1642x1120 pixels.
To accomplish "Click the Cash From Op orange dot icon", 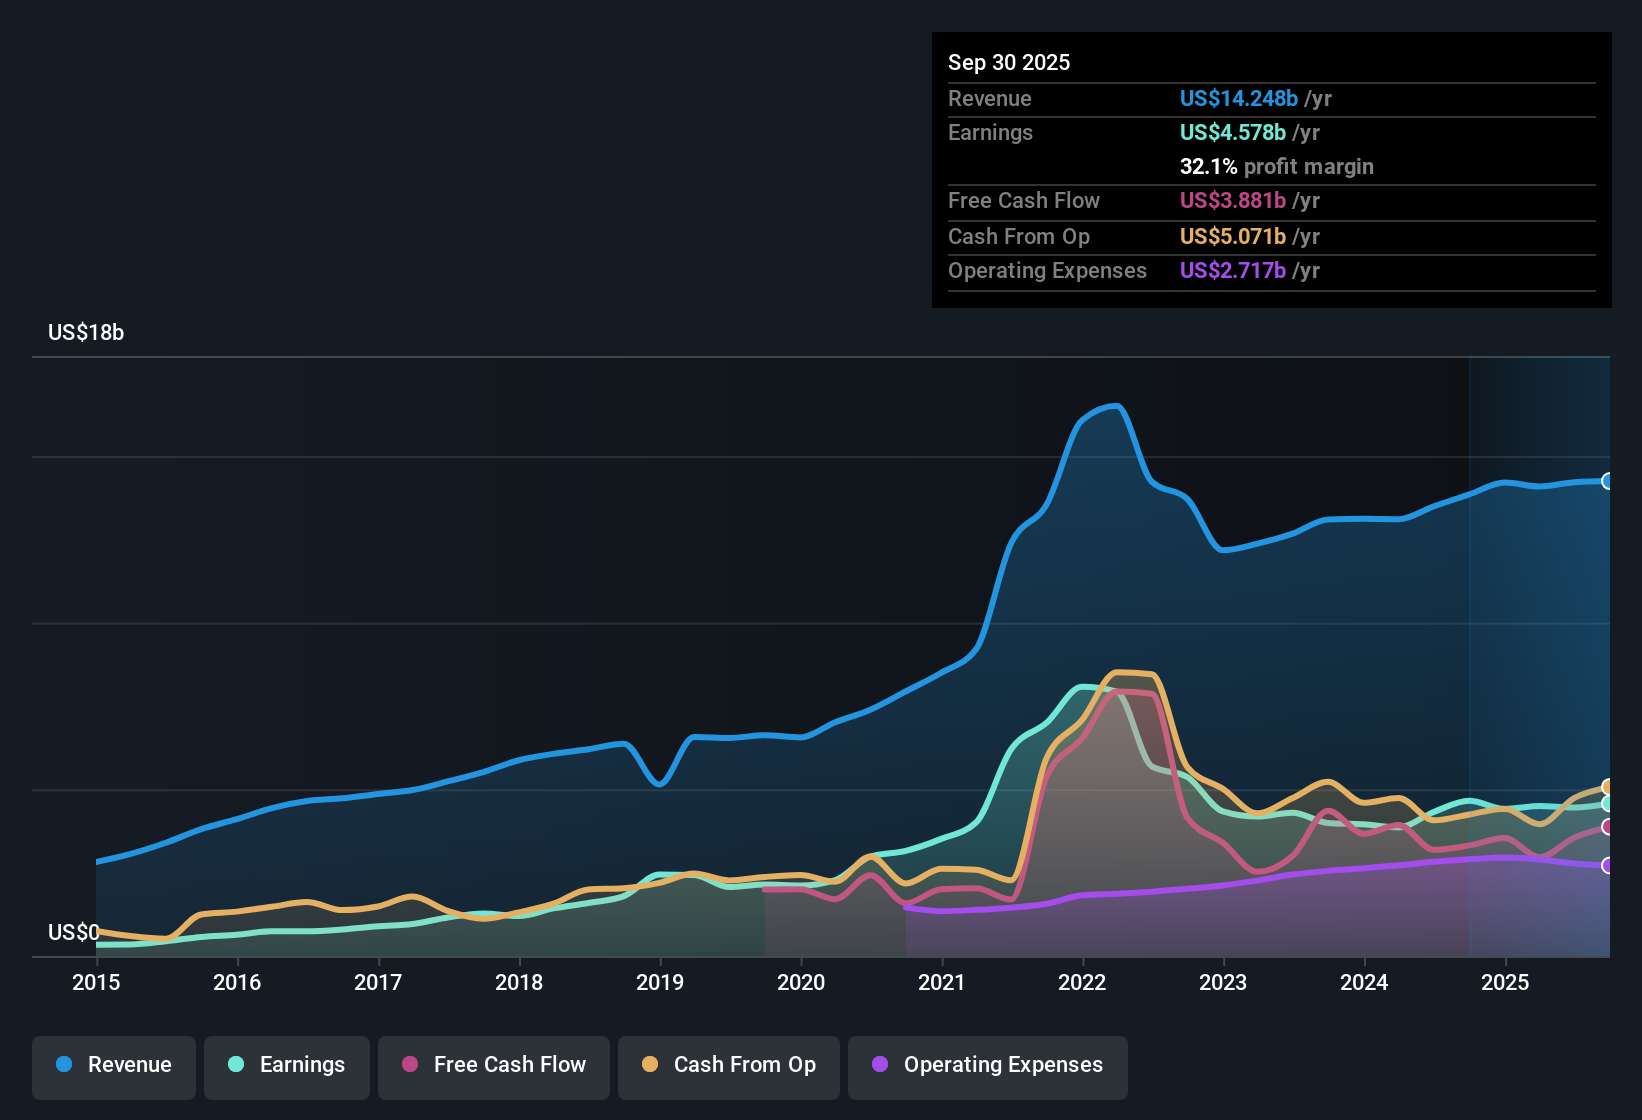I will 648,1065.
